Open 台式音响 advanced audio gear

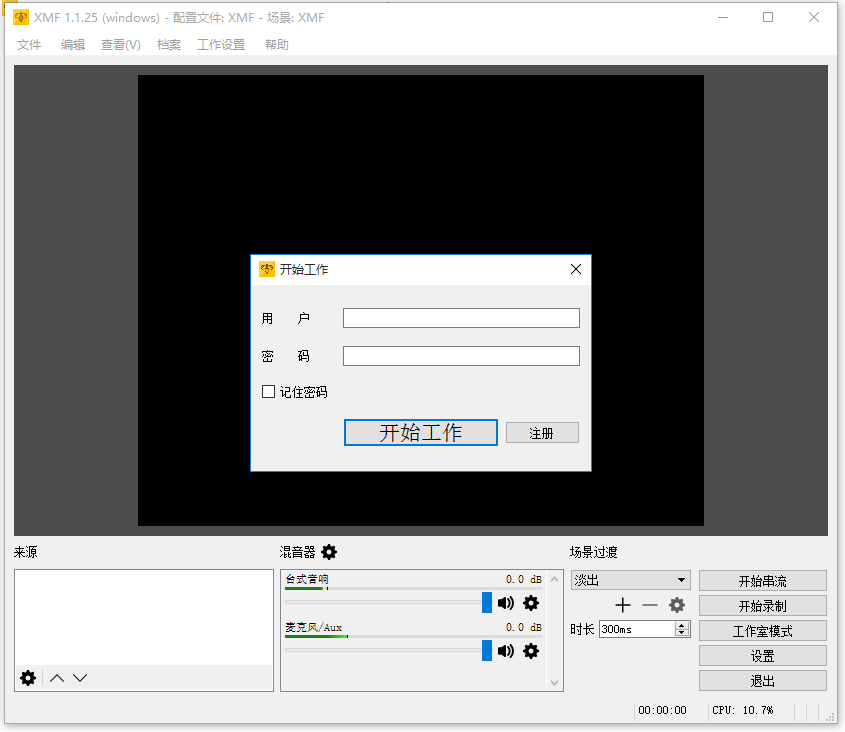tap(531, 603)
